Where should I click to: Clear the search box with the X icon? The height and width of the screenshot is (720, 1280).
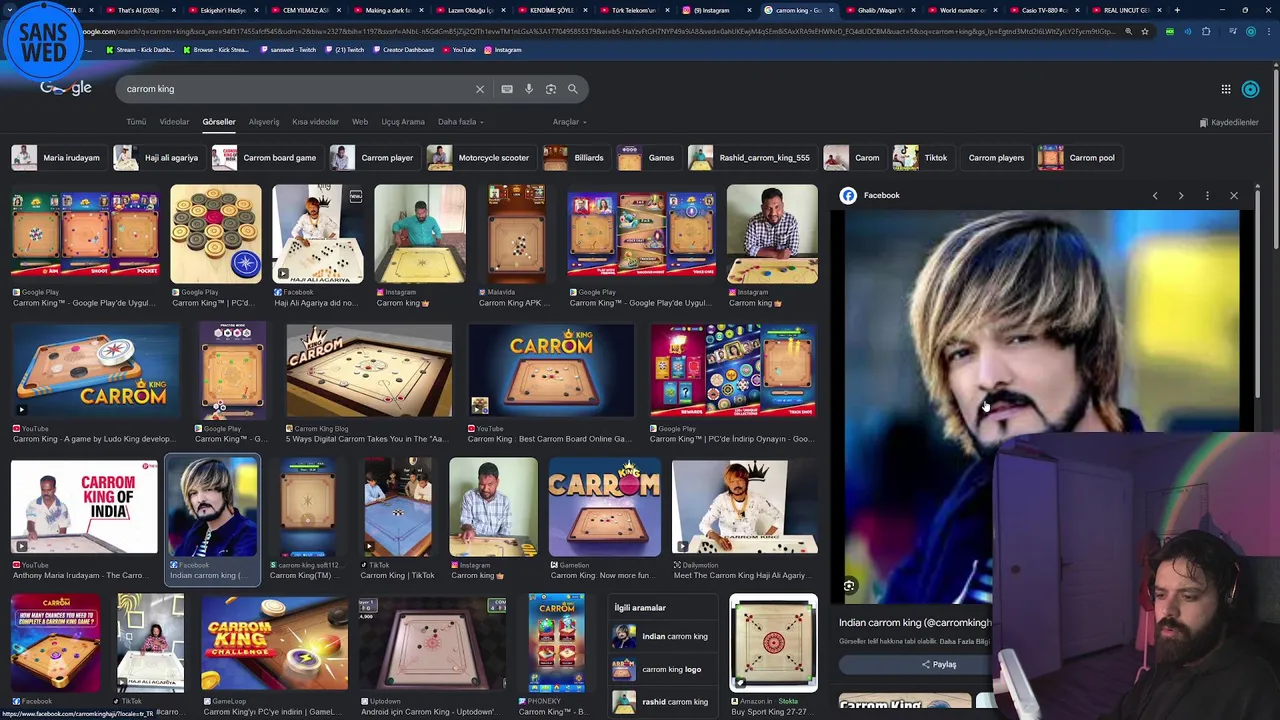click(x=480, y=89)
